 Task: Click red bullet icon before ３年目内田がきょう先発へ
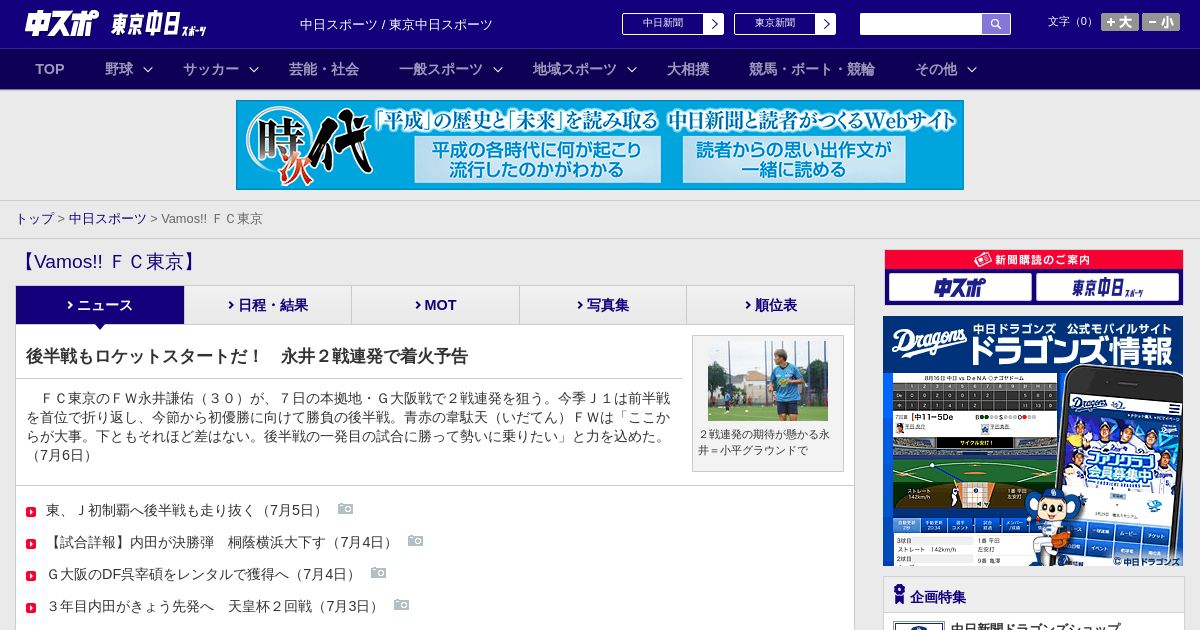tap(31, 608)
